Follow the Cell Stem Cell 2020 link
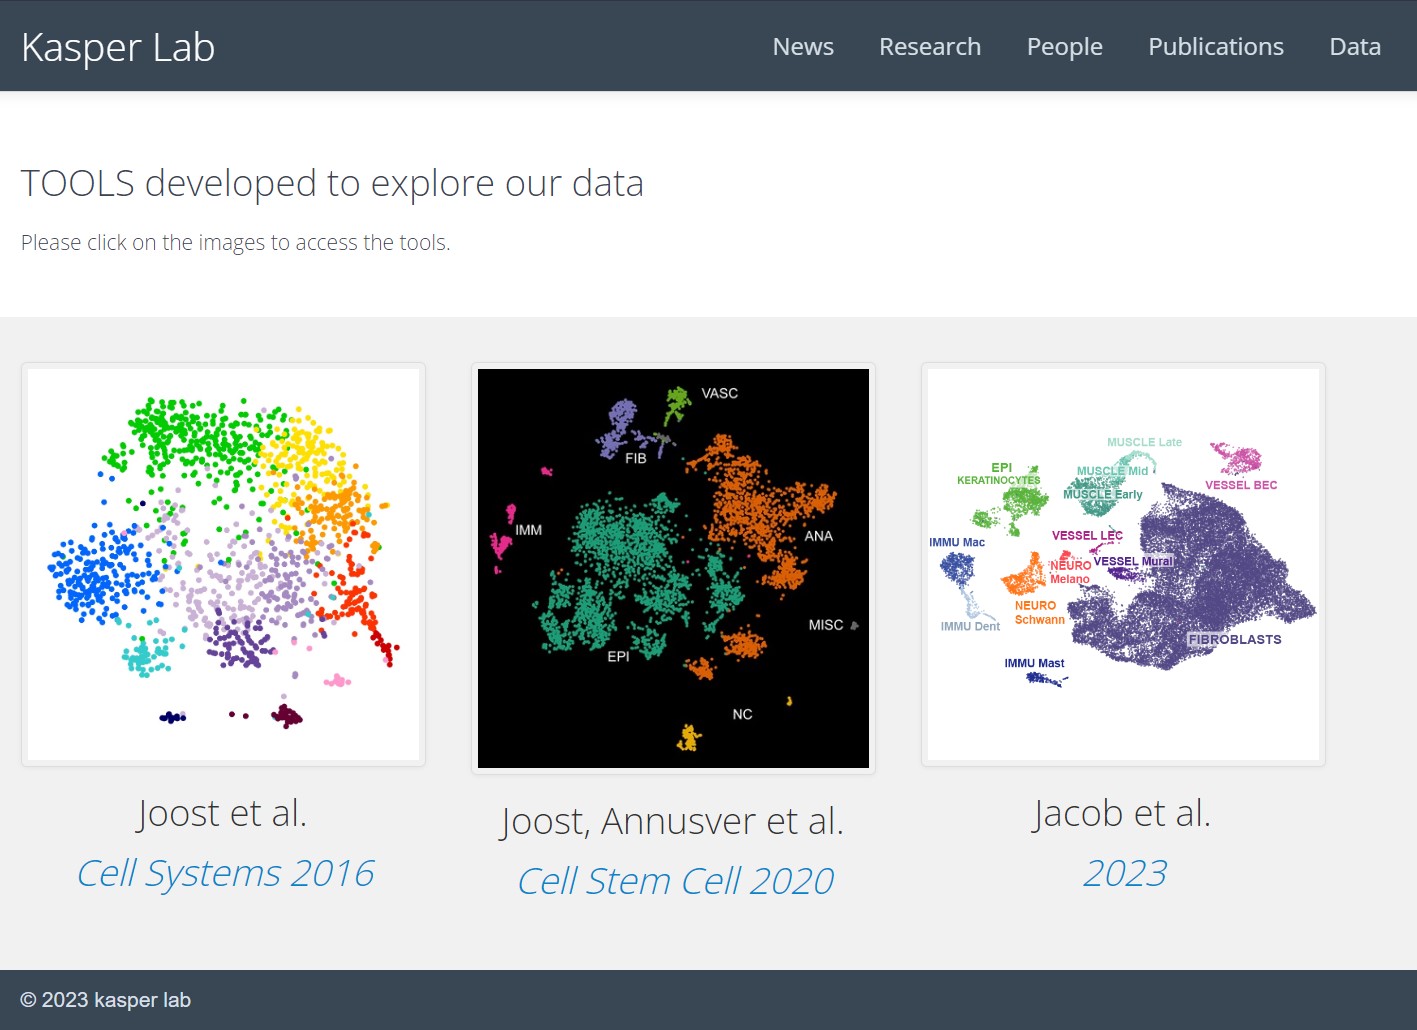This screenshot has width=1417, height=1030. [x=675, y=881]
